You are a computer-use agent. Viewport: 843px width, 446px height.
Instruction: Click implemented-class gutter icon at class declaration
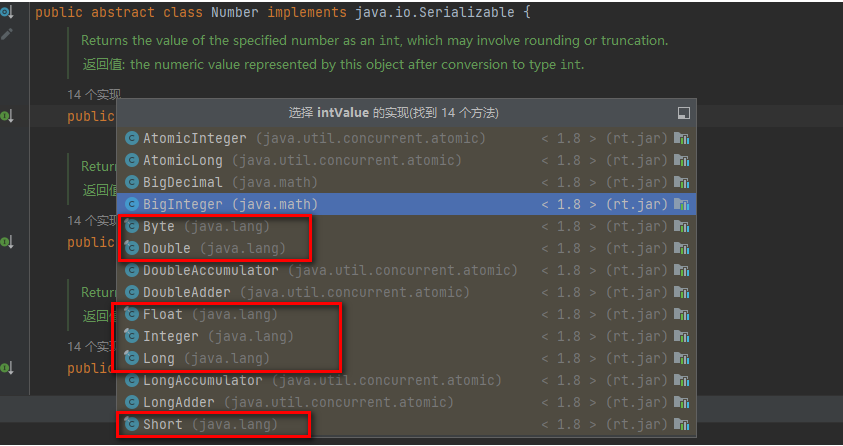pos(8,12)
